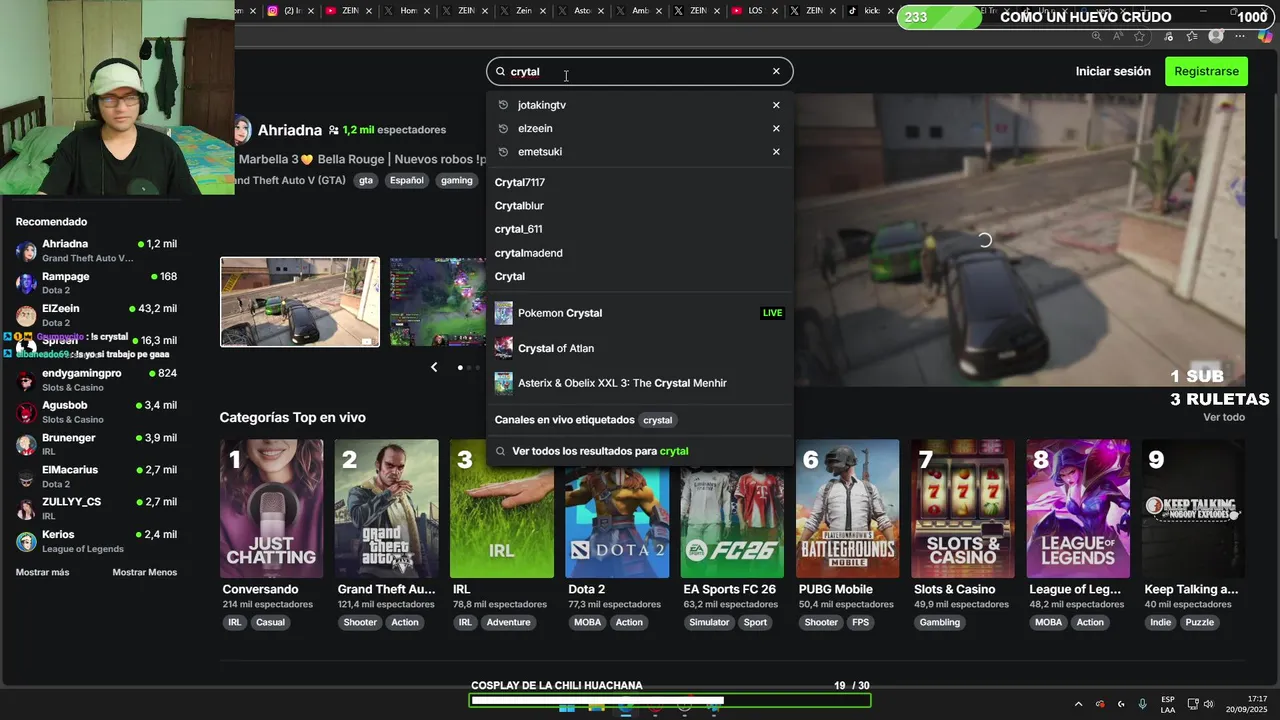1280x720 pixels.
Task: Click the crystal tag chip
Action: coord(657,420)
